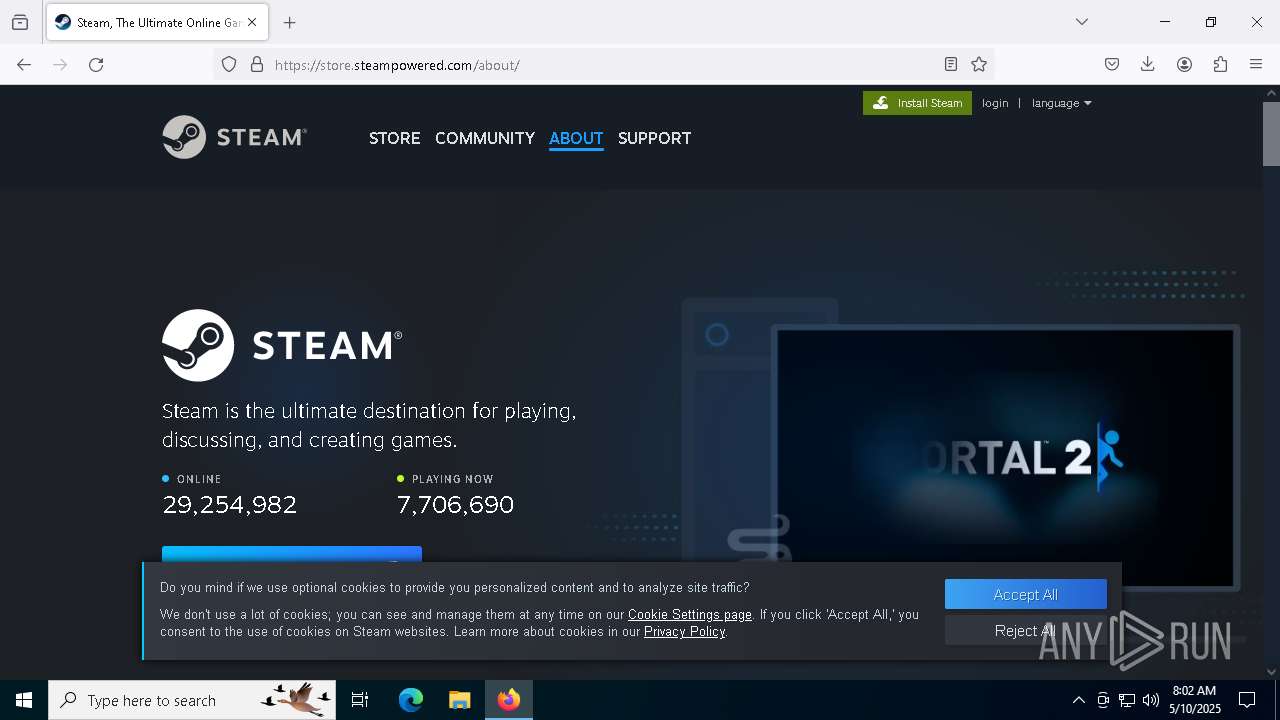Image resolution: width=1280 pixels, height=720 pixels.
Task: Accept All cookies
Action: point(1026,594)
